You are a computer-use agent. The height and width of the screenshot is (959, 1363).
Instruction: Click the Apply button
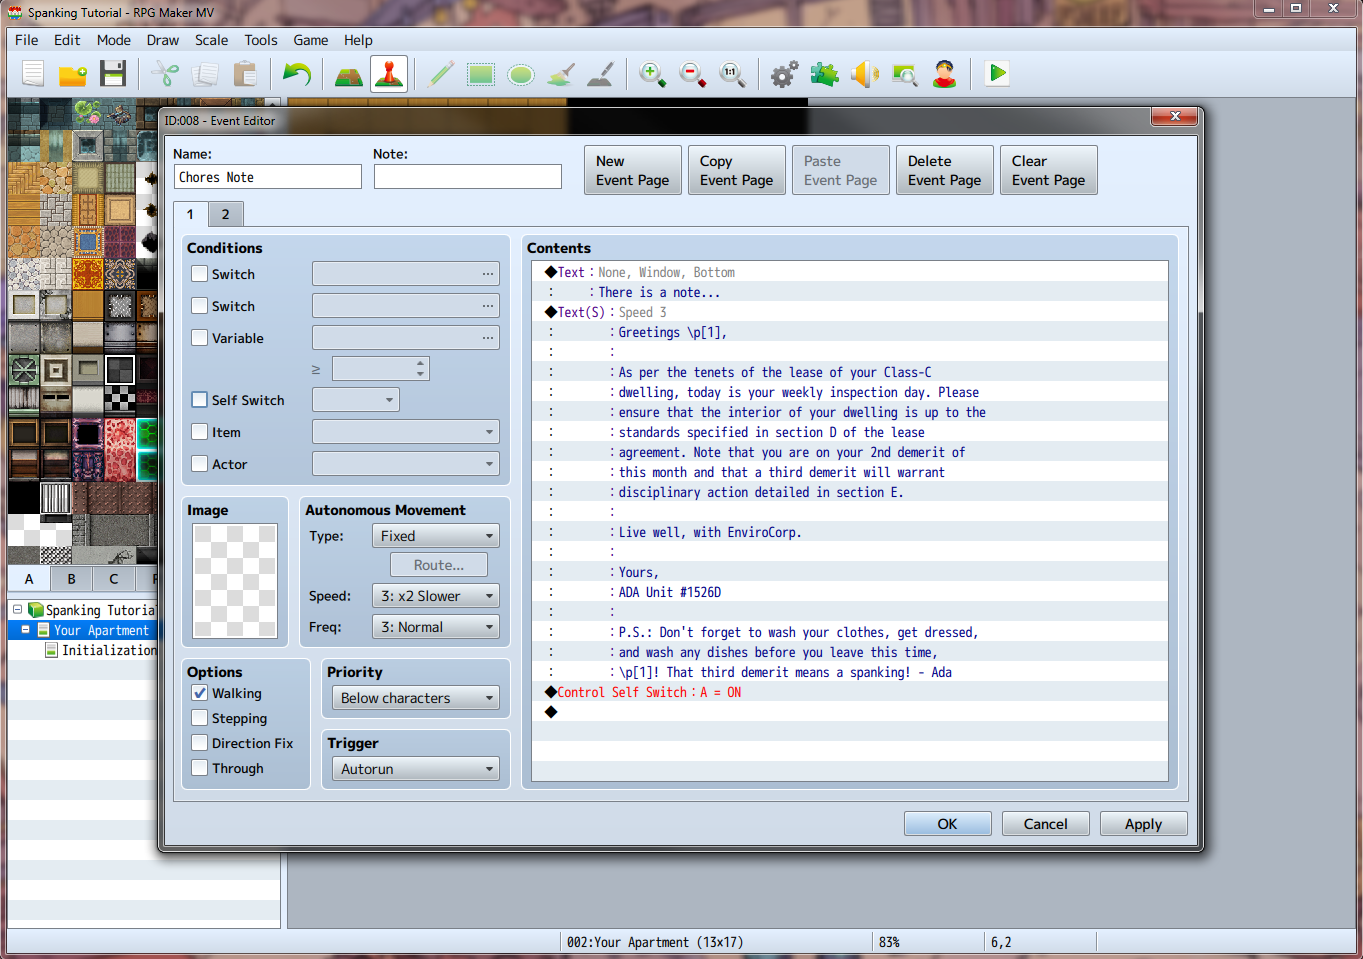(1144, 824)
